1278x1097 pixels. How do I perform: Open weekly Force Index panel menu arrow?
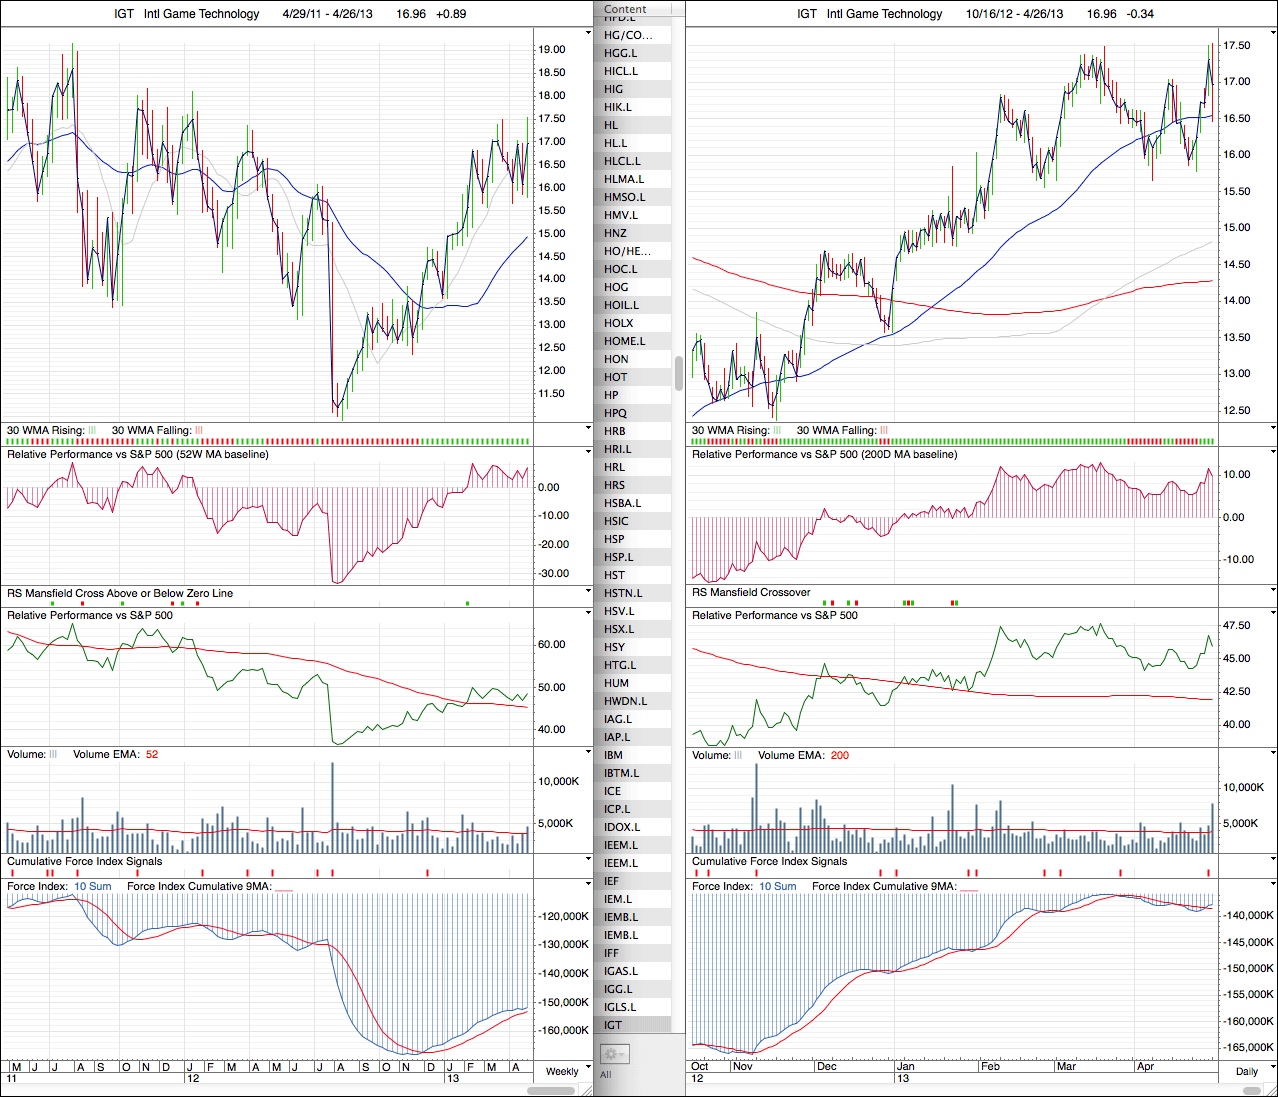[588, 884]
